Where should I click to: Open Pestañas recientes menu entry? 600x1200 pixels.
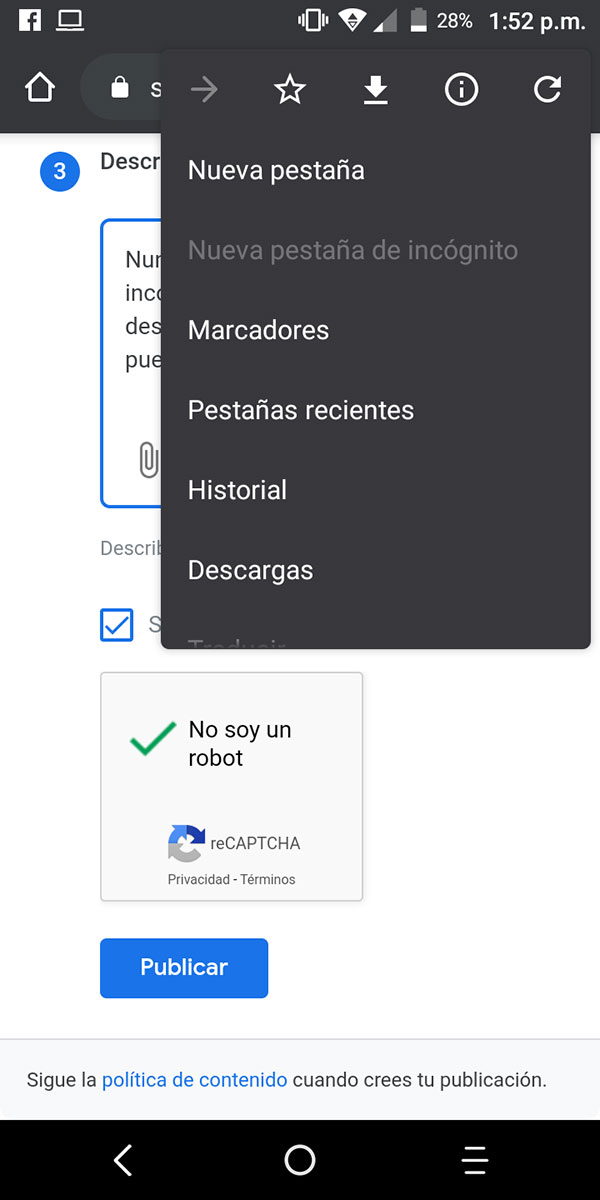(x=300, y=410)
